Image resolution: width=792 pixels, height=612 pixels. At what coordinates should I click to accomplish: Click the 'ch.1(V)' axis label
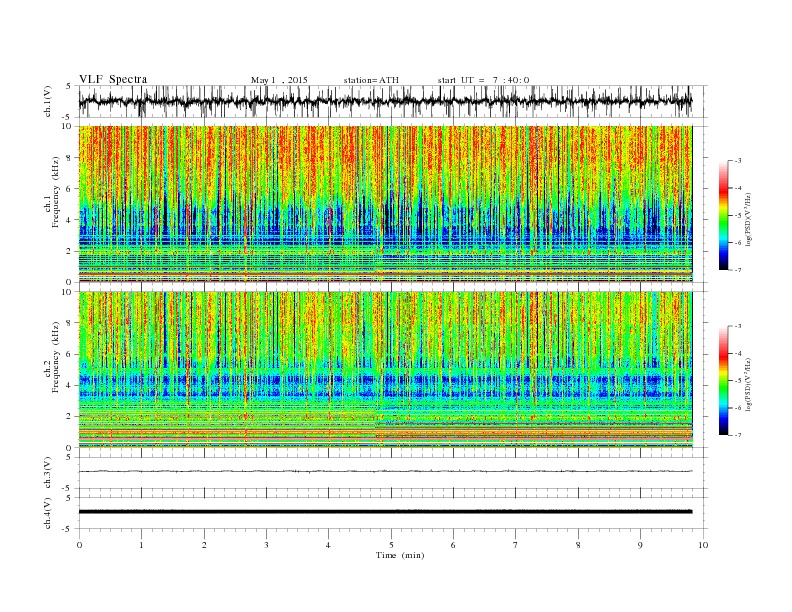[x=48, y=101]
